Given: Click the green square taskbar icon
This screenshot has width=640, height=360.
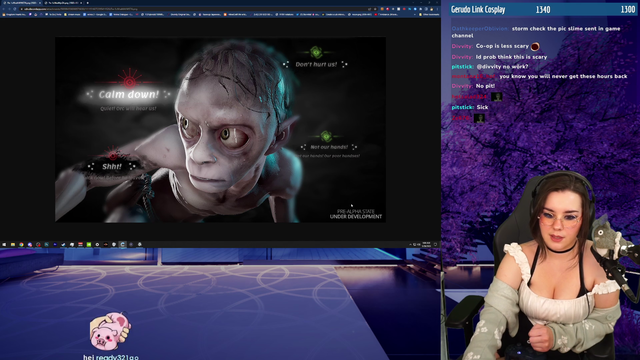Looking at the screenshot, I should click(89, 244).
